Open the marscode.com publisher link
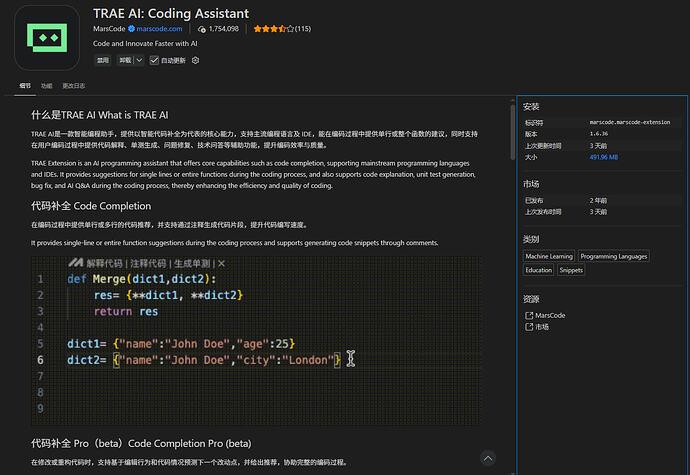Viewport: 690px width, 475px height. [159, 29]
